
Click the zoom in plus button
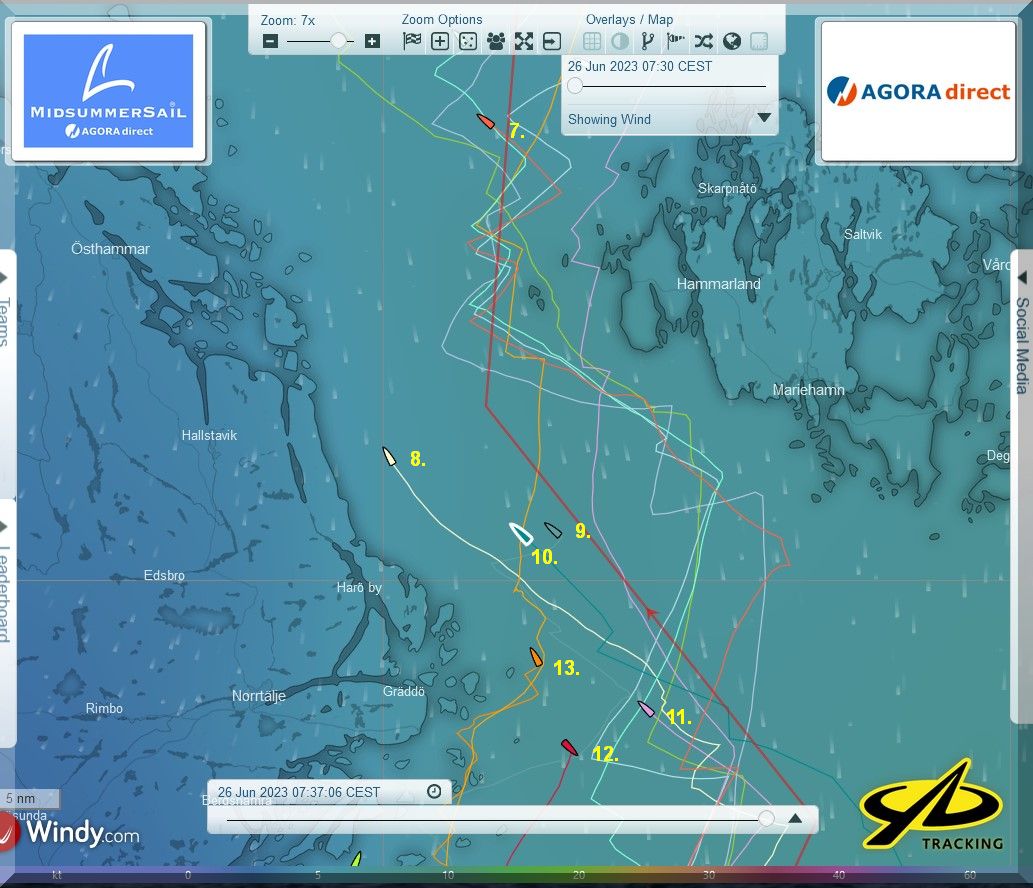(372, 41)
